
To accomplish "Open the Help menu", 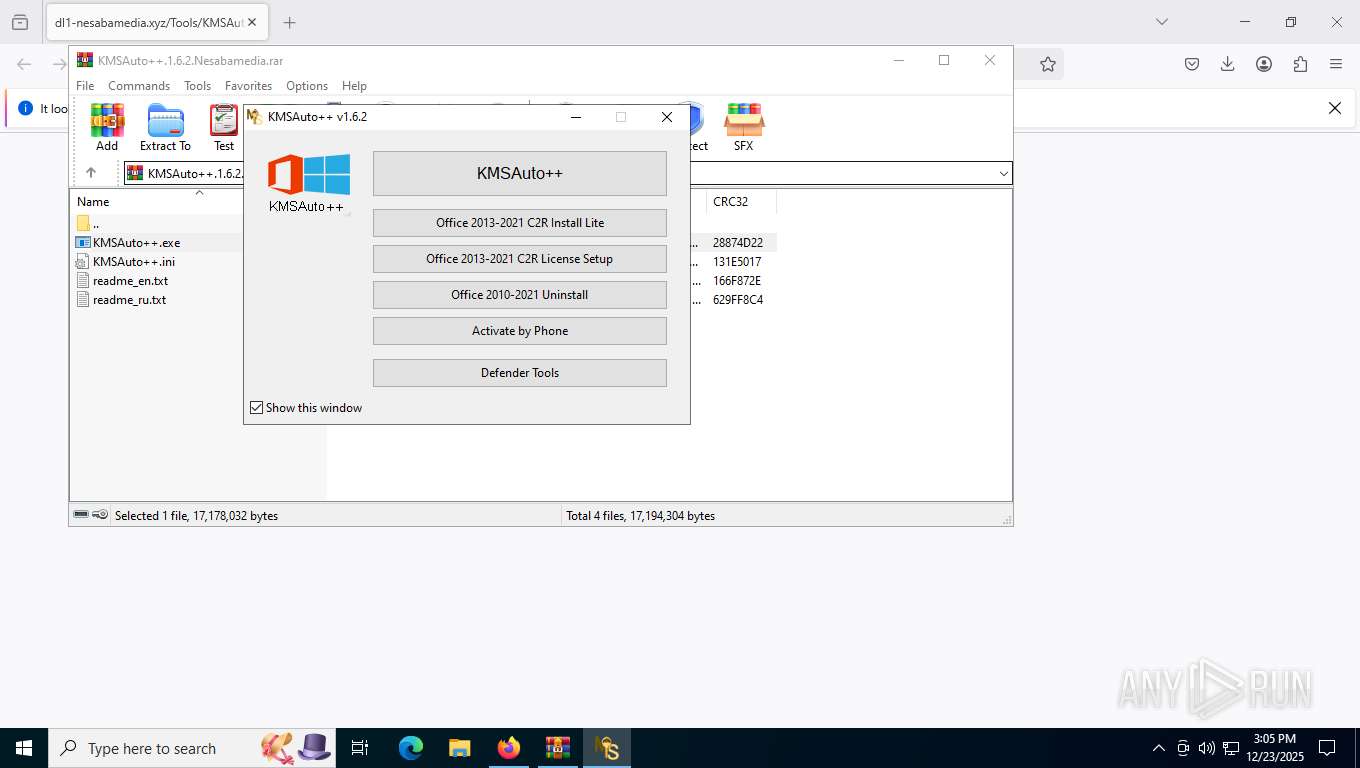I will 354,86.
